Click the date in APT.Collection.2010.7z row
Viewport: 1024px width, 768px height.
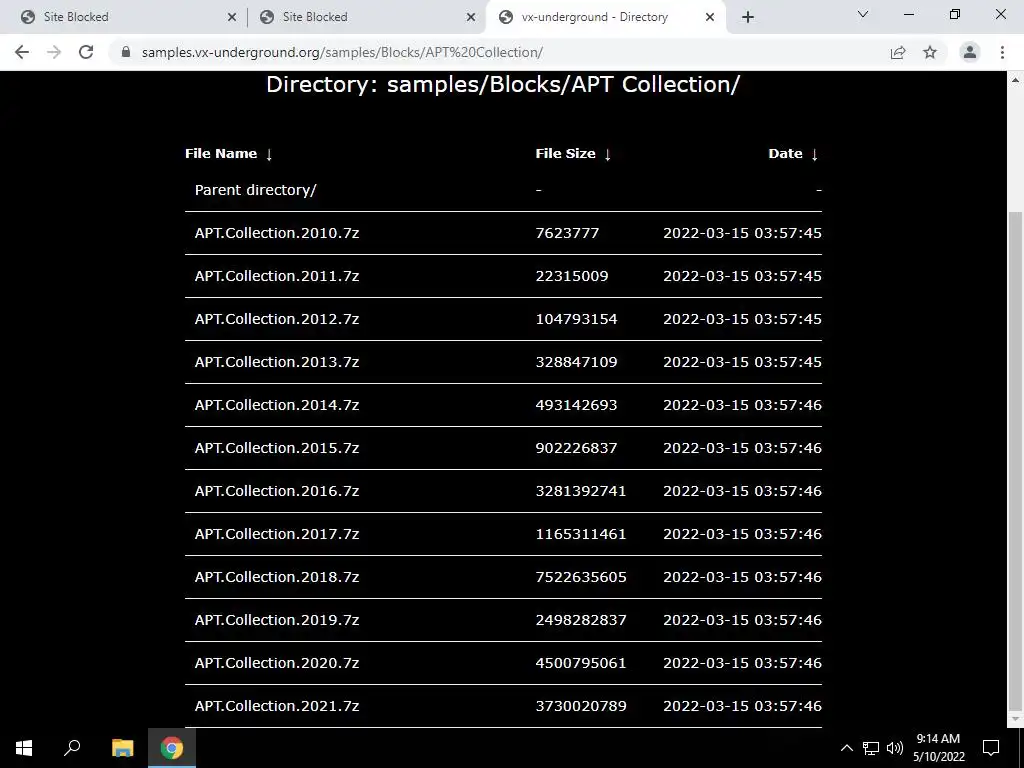tap(743, 233)
